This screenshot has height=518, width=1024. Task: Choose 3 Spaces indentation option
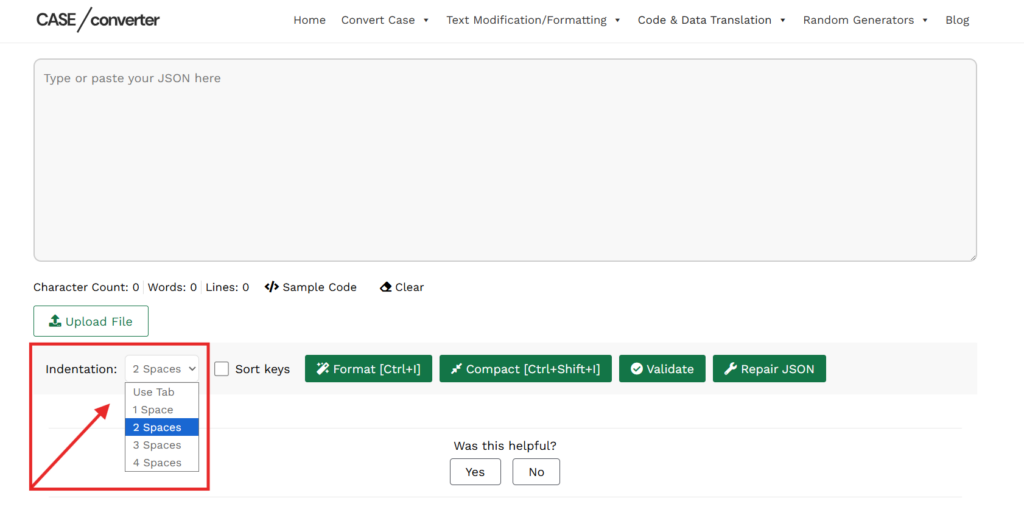162,445
